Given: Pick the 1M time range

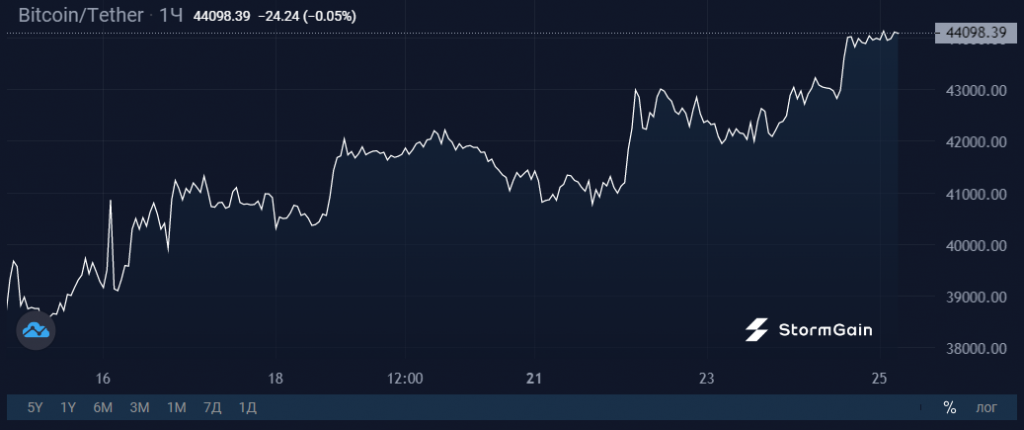Looking at the screenshot, I should tap(176, 407).
